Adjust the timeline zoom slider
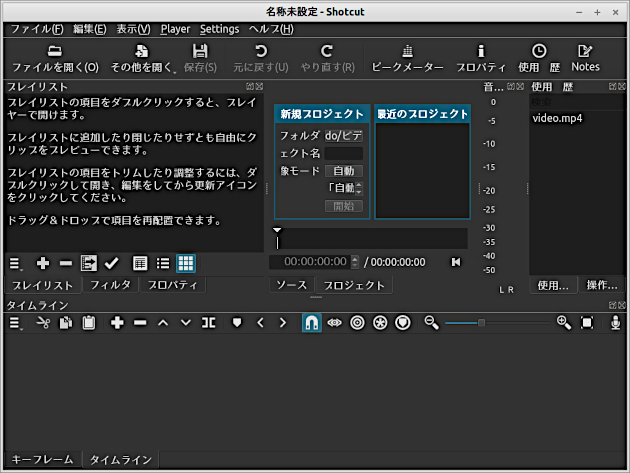The width and height of the screenshot is (630, 473). pyautogui.click(x=482, y=323)
